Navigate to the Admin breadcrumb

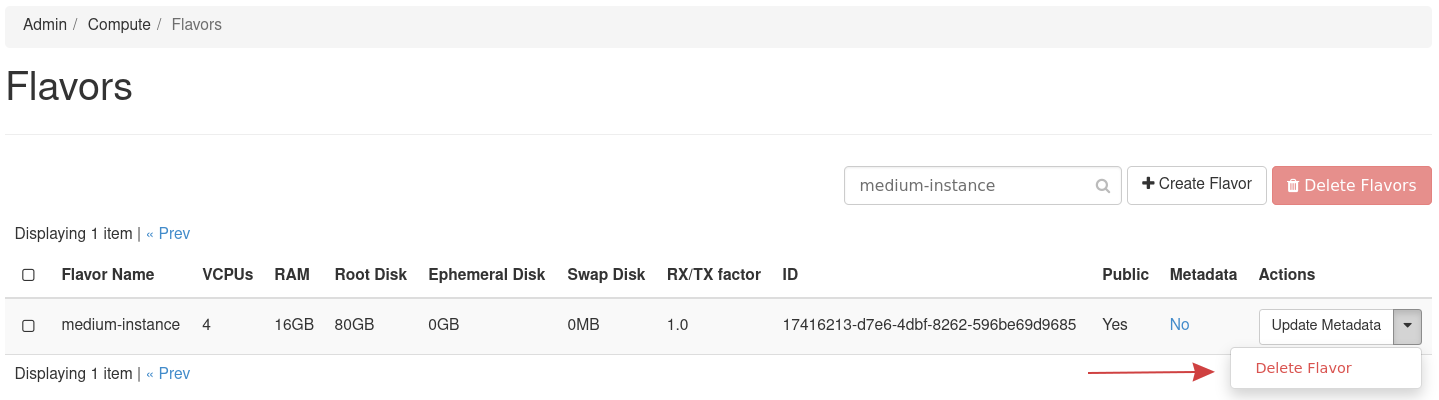45,24
